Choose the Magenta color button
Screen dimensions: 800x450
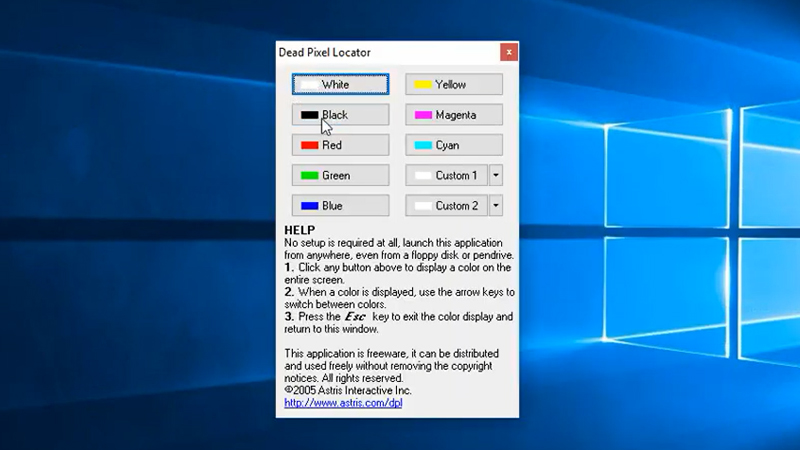(454, 115)
